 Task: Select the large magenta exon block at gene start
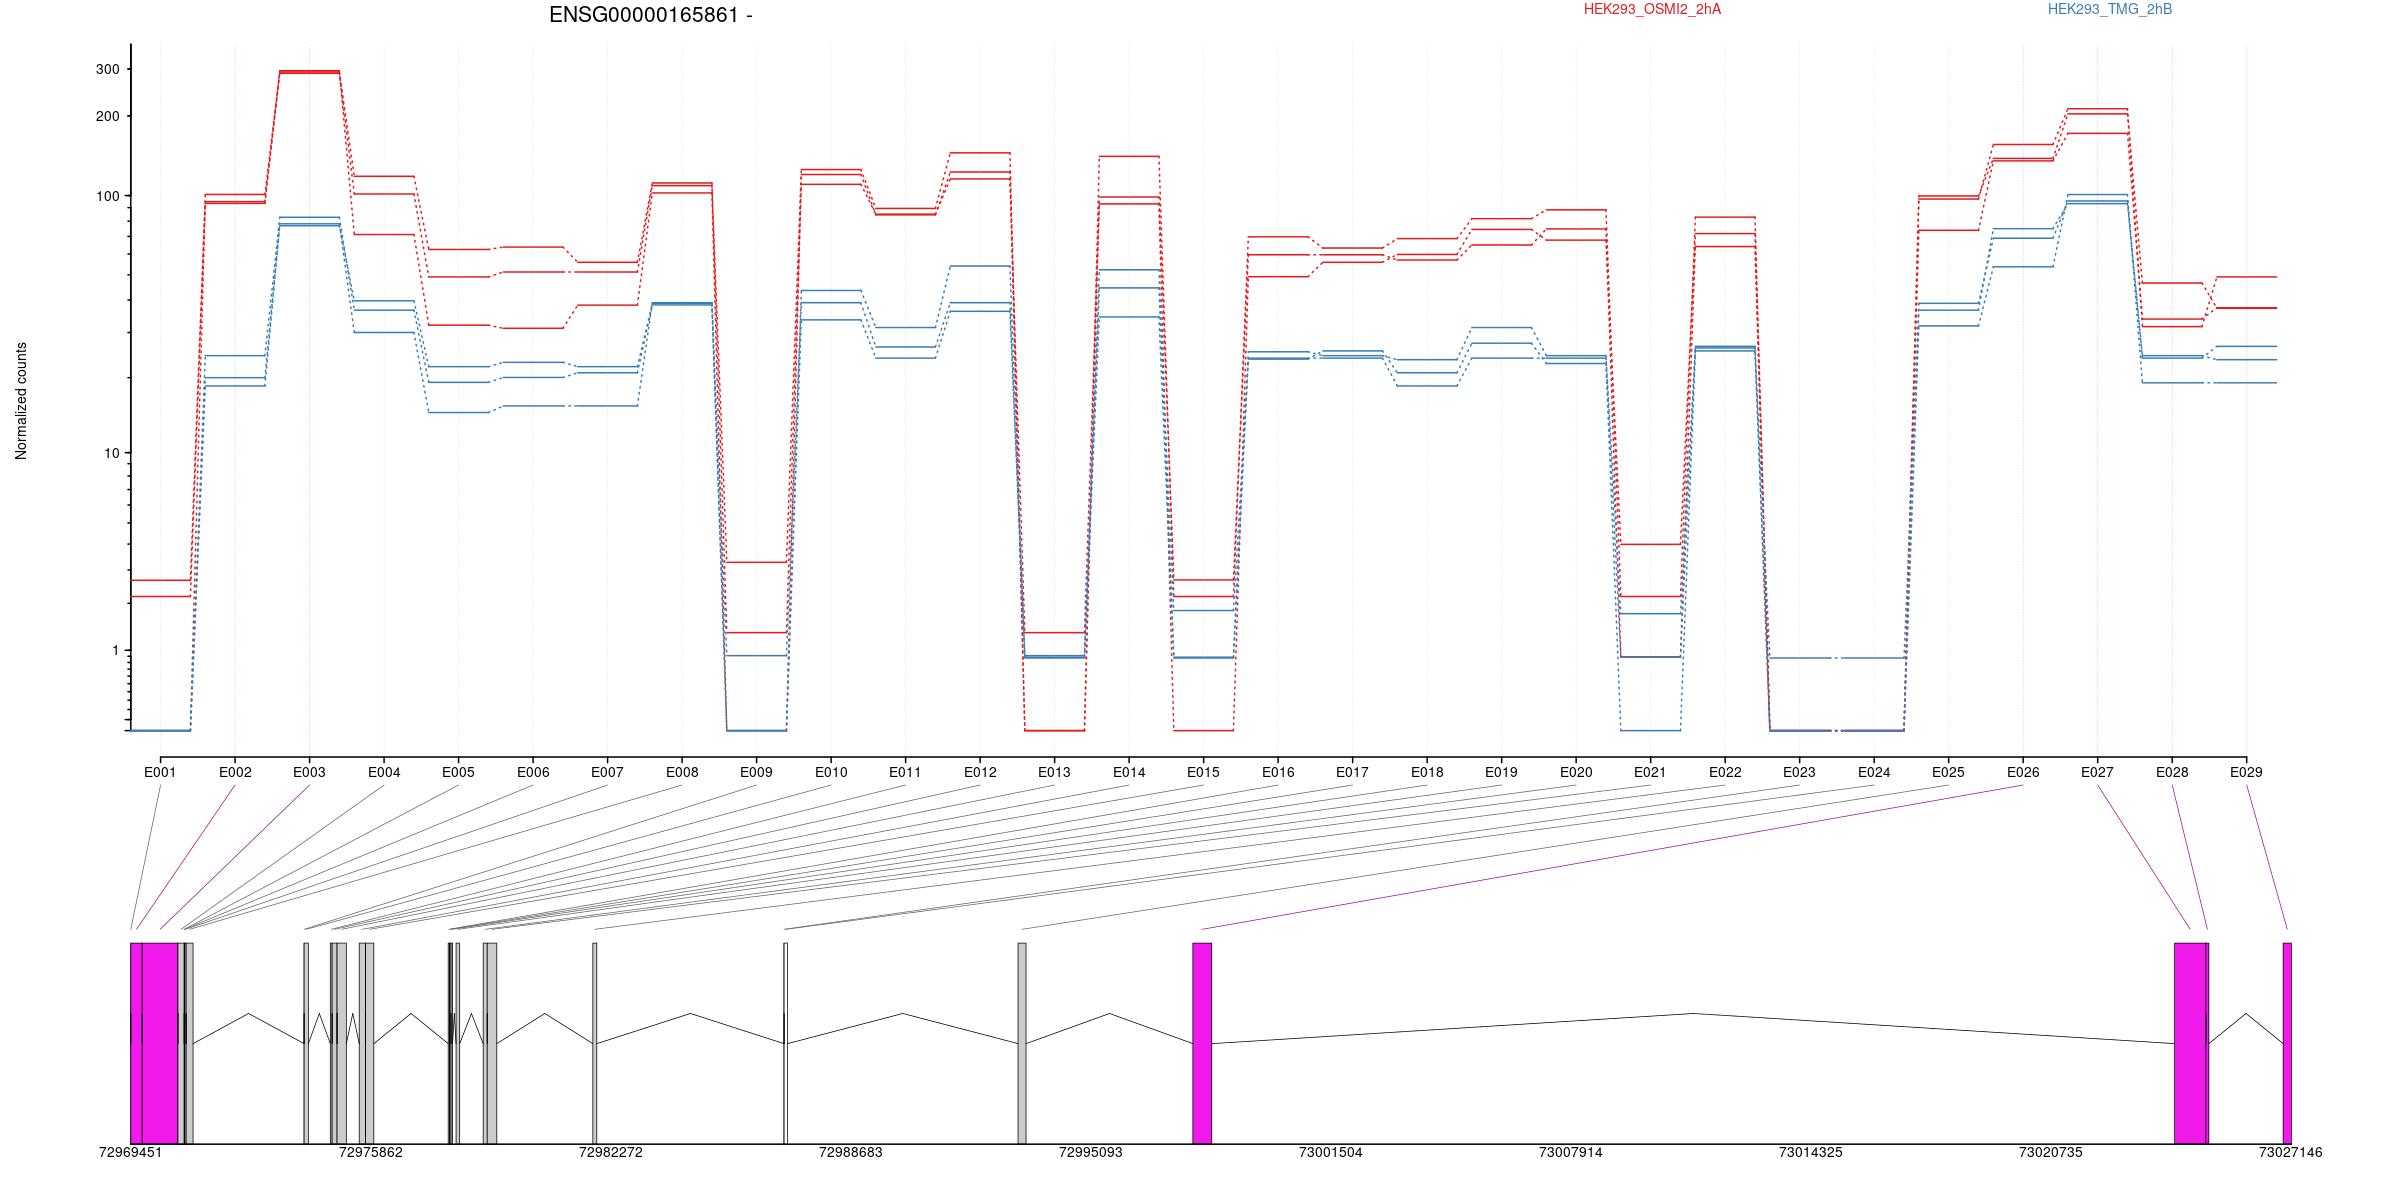point(160,1043)
